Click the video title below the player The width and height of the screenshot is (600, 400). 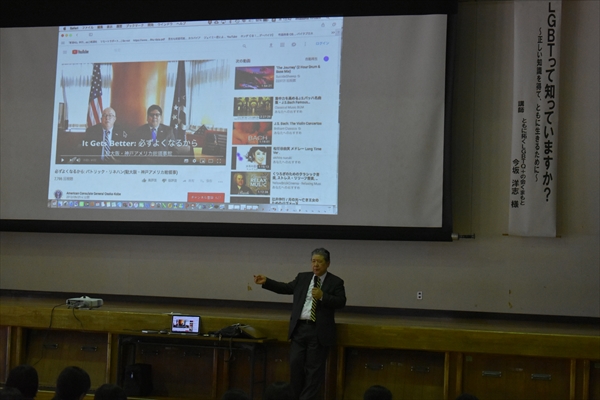coord(110,172)
